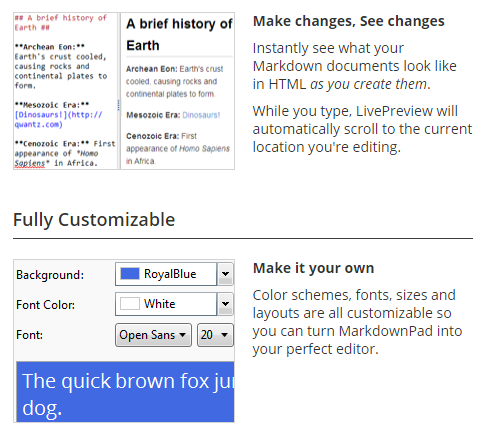Screen dimensions: 488x446
Task: Expand the Open Sans font dropdown
Action: 153,335
